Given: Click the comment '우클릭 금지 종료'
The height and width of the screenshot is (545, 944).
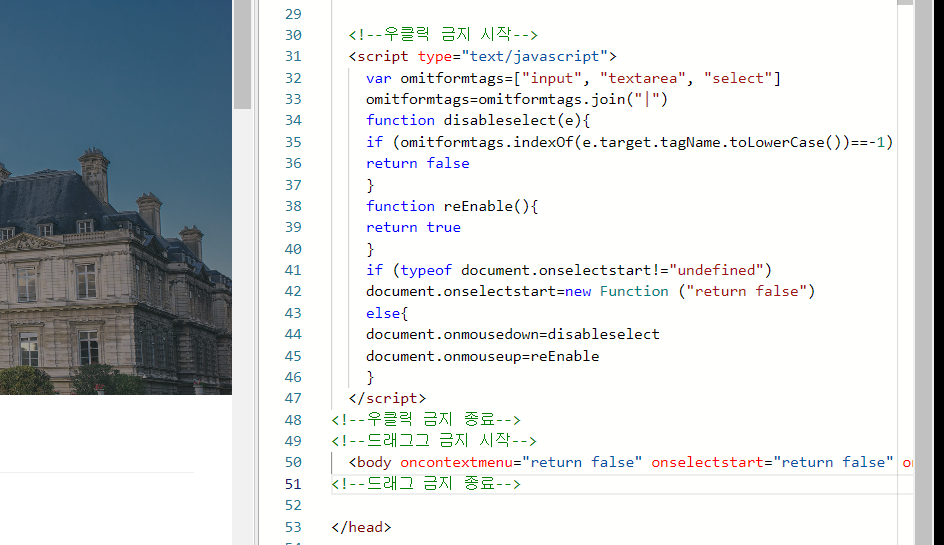Looking at the screenshot, I should (426, 419).
